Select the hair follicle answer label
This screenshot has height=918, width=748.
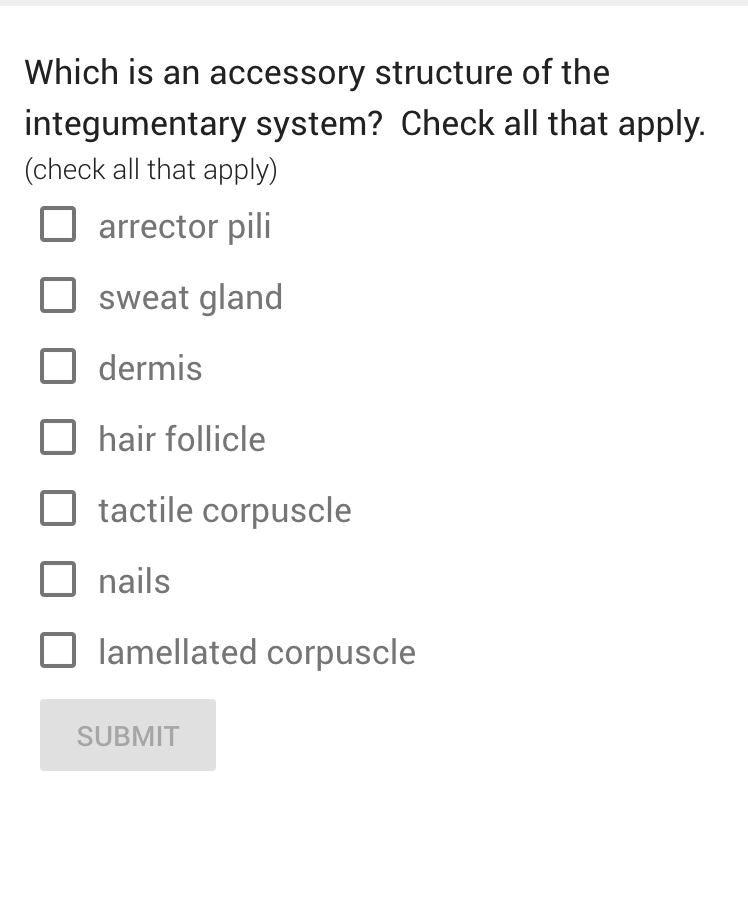click(181, 439)
